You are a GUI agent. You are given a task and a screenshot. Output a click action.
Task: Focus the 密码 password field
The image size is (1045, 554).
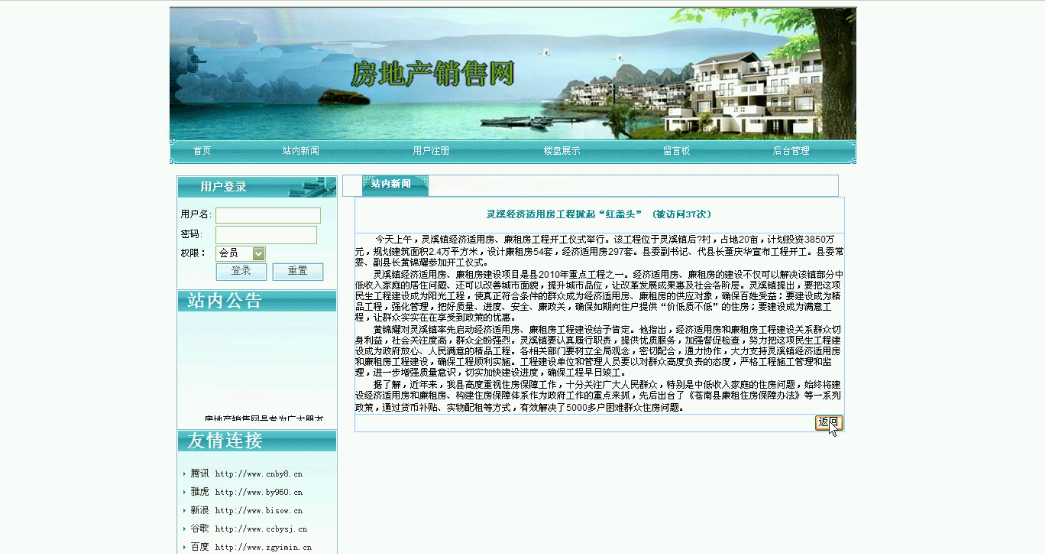click(266, 235)
